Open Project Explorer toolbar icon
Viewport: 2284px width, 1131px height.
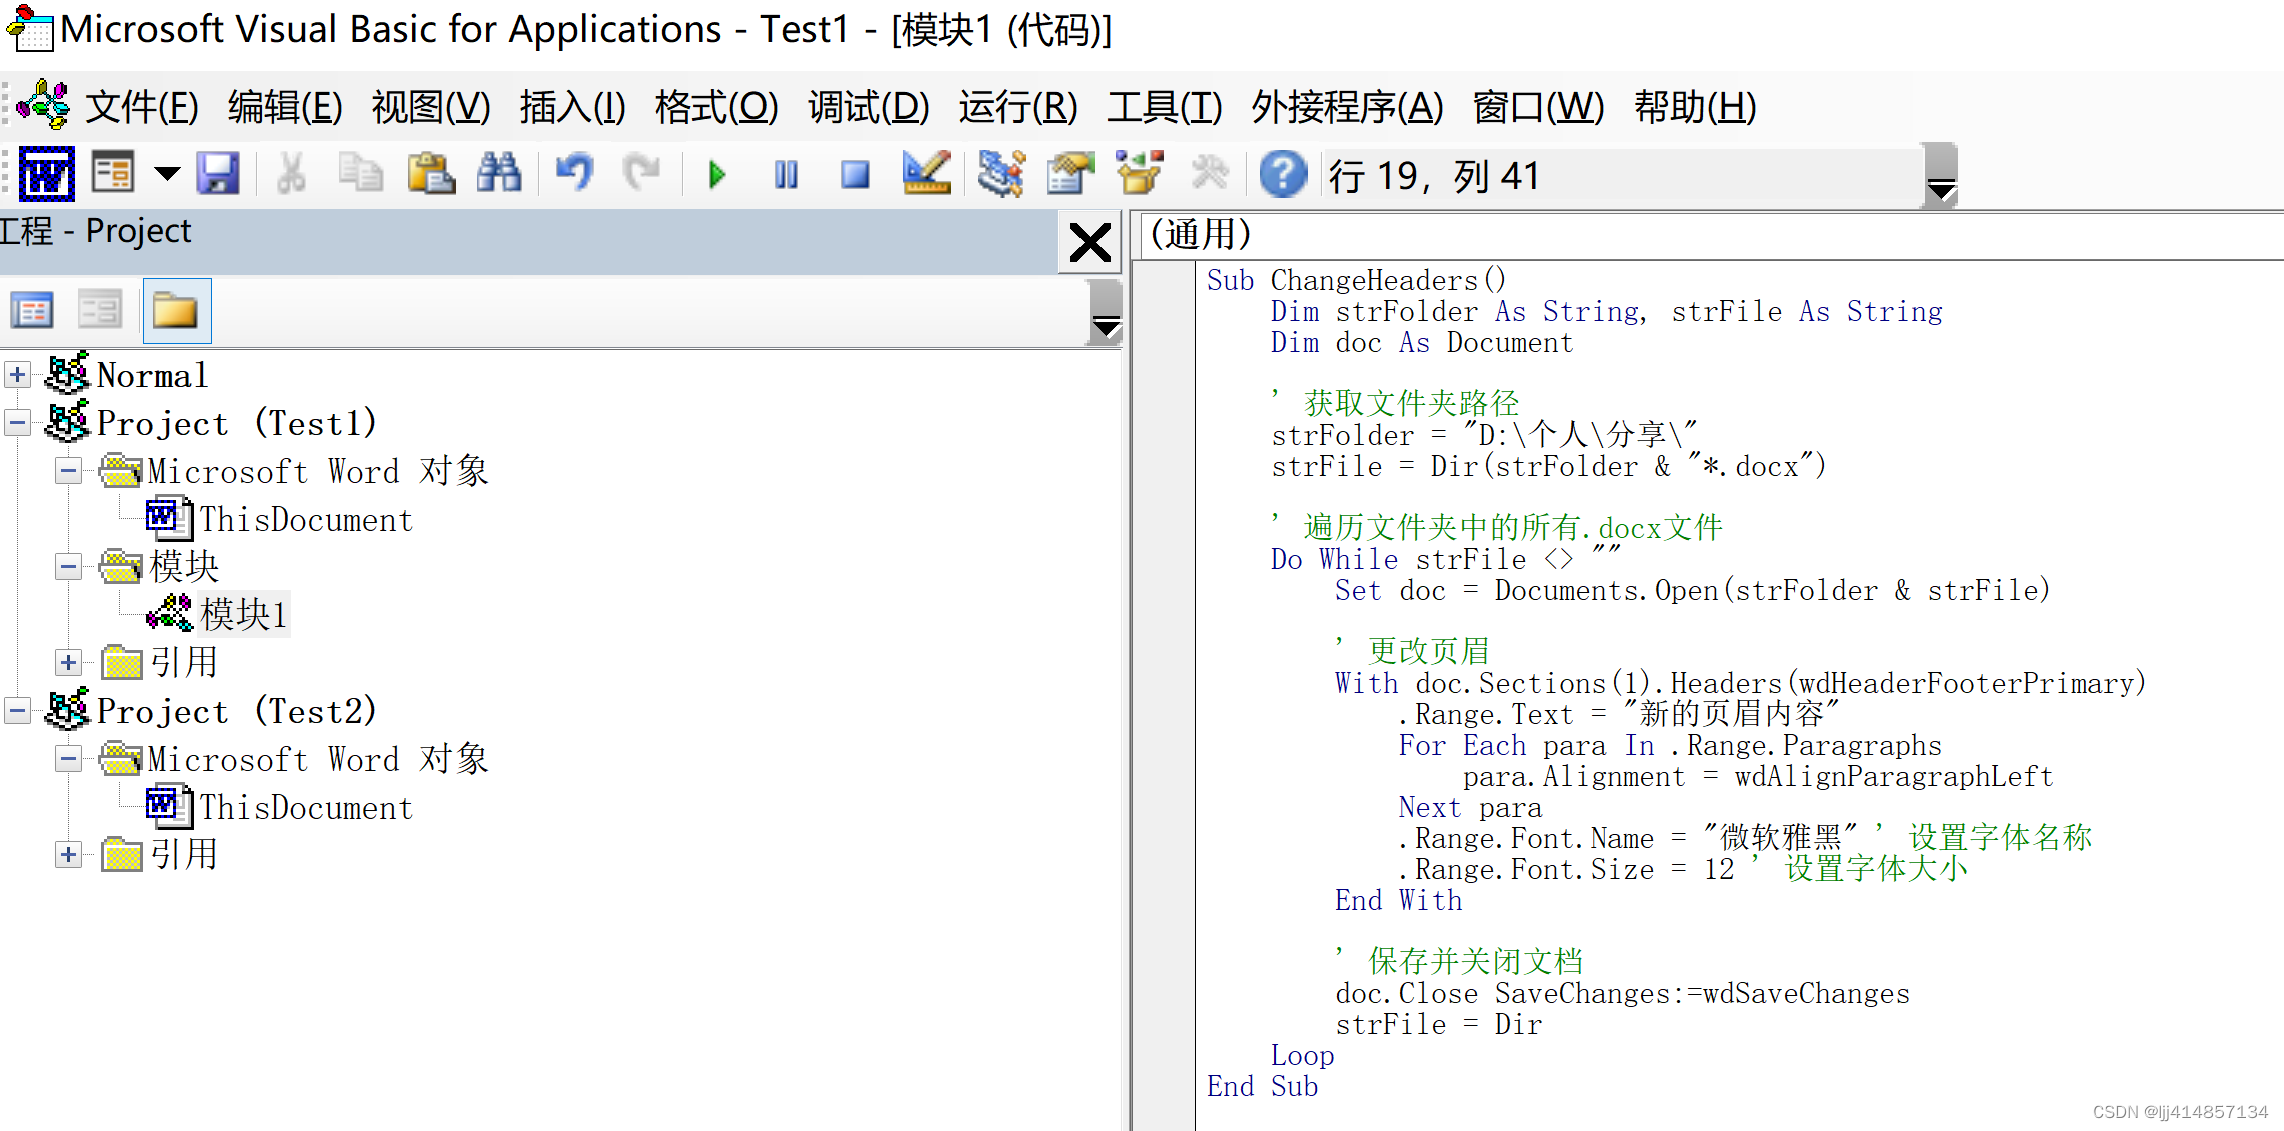[1000, 175]
